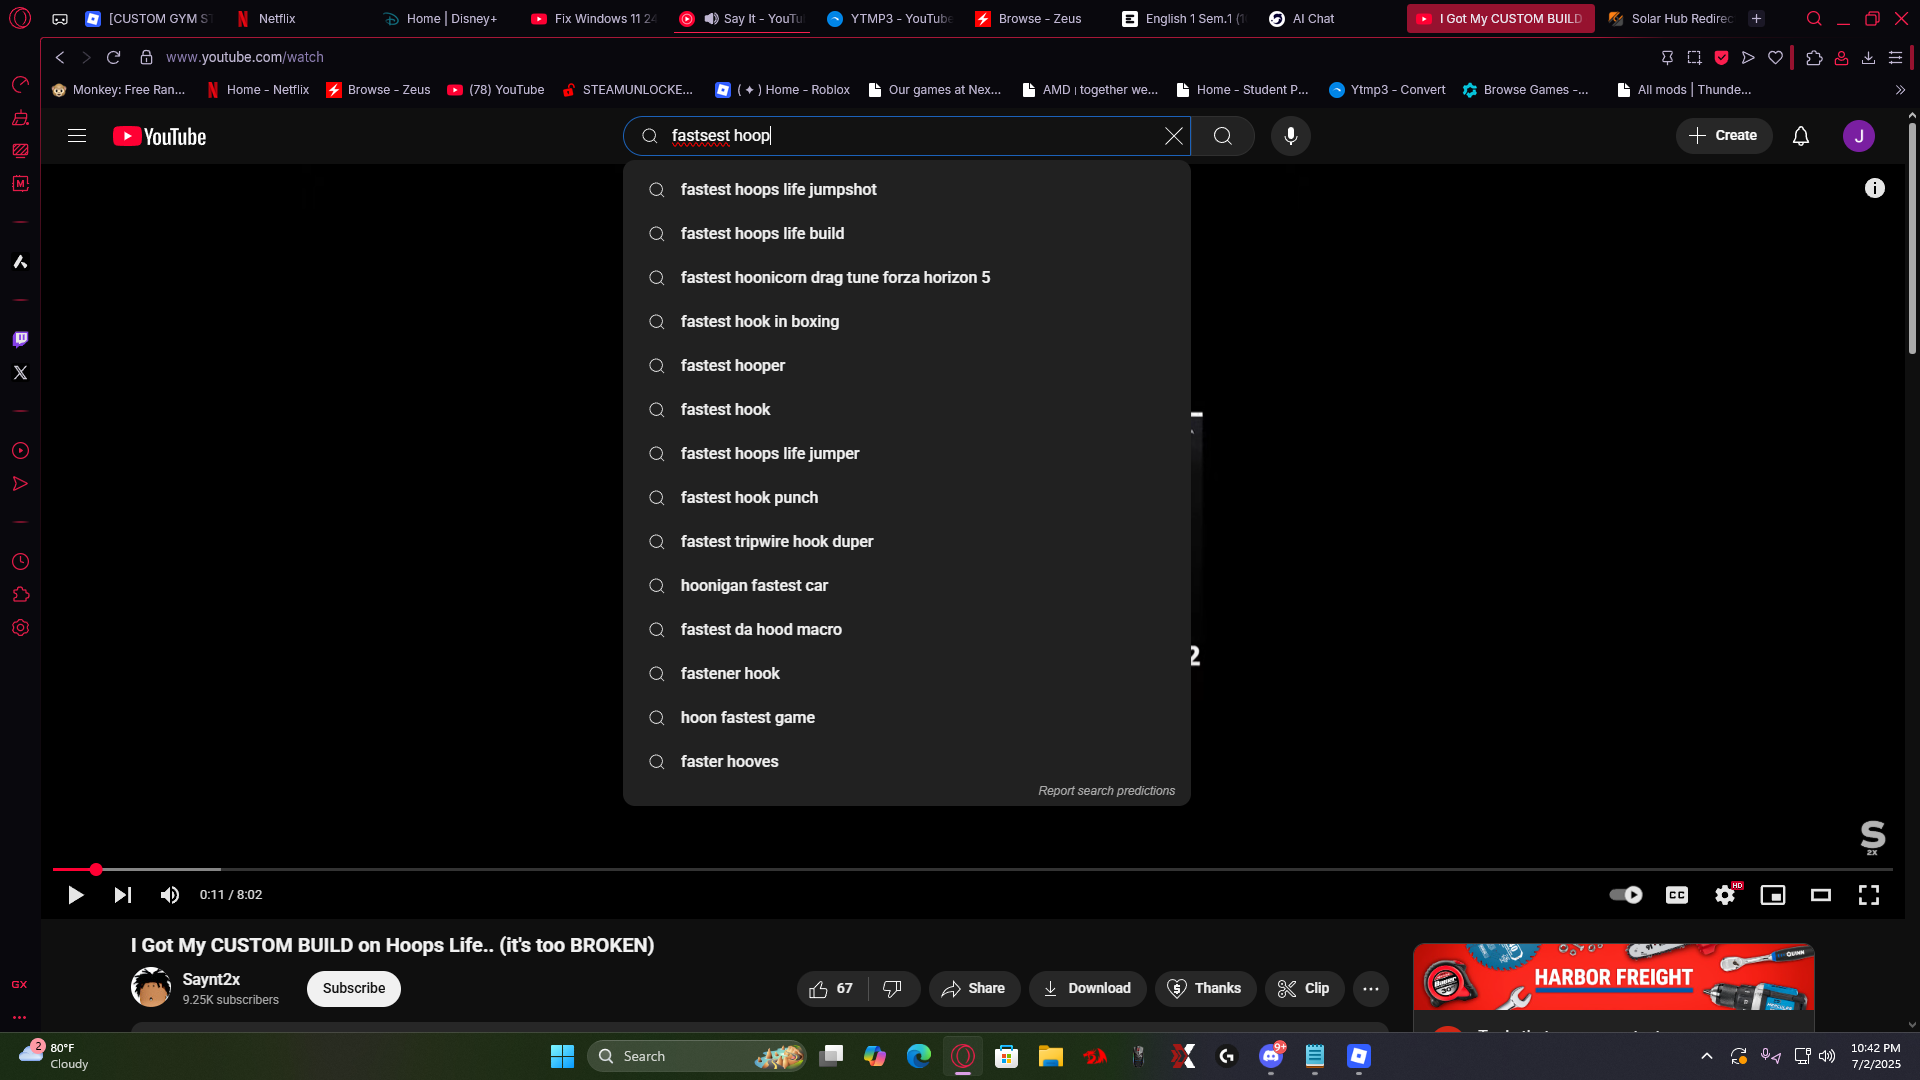Show video info card icon
The width and height of the screenshot is (1920, 1080).
coord(1875,188)
